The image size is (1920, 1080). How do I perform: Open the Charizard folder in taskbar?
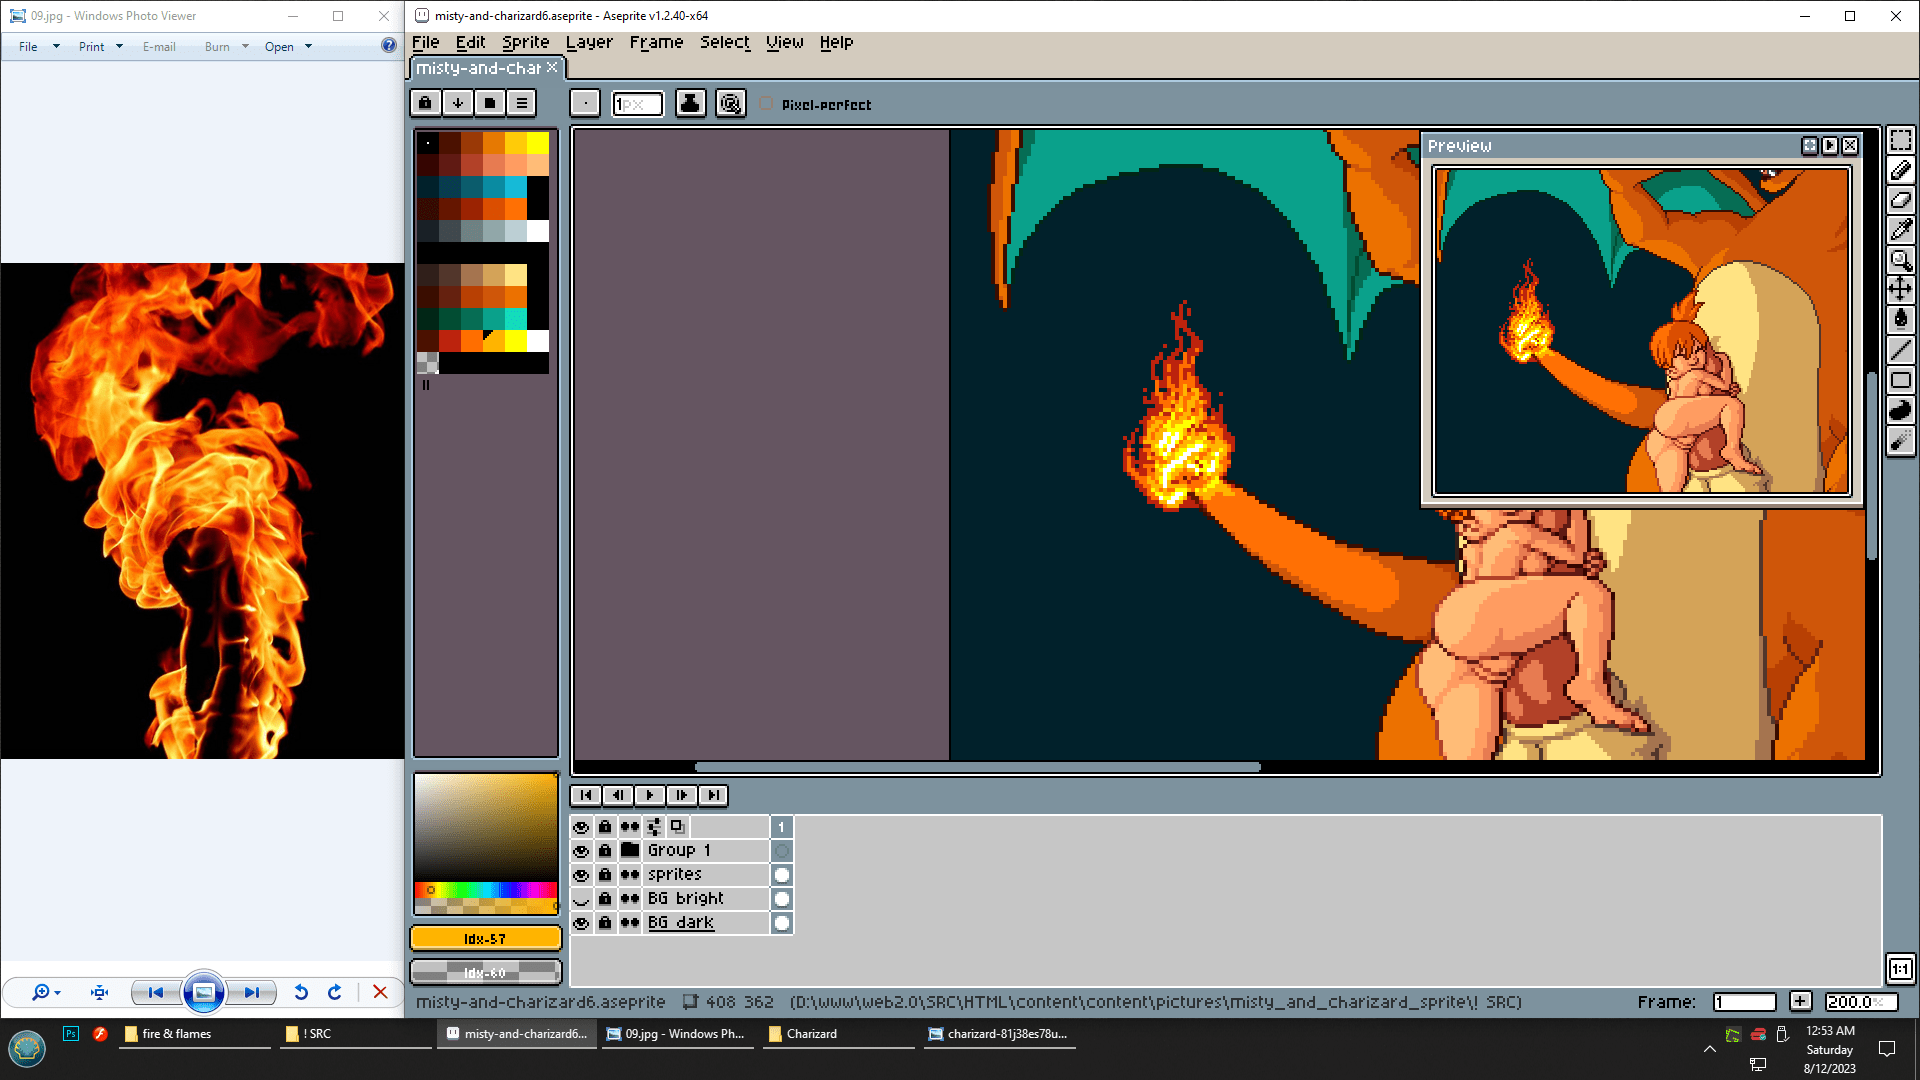click(810, 1034)
